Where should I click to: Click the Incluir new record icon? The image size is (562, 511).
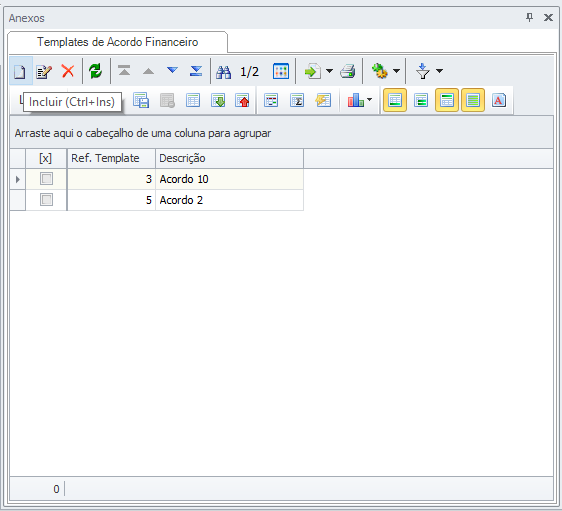[x=20, y=71]
